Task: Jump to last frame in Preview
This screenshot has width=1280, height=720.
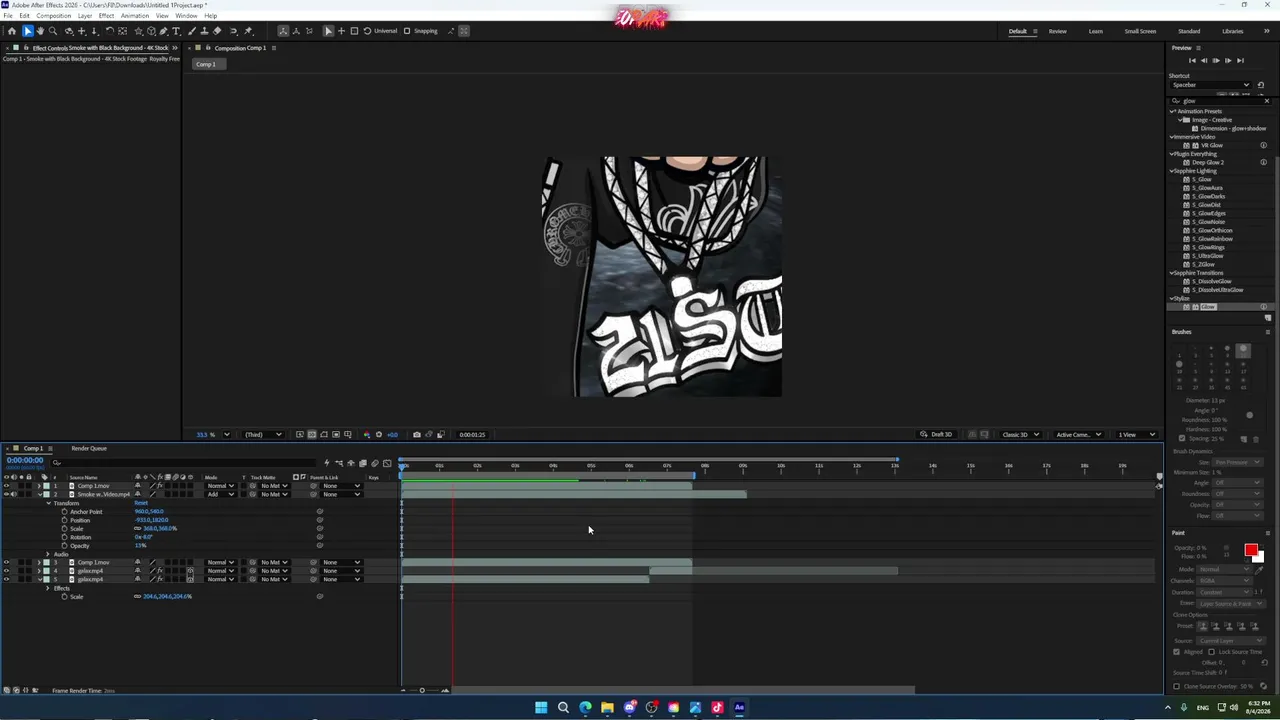Action: pyautogui.click(x=1240, y=61)
